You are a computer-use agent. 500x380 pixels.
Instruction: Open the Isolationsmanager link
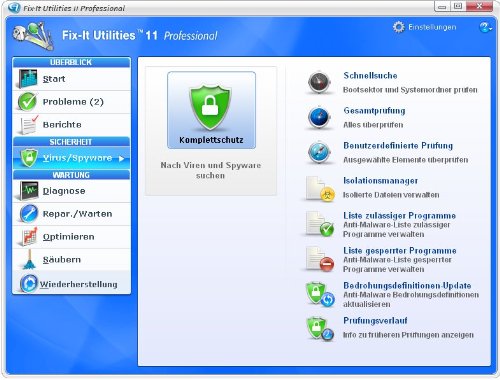pyautogui.click(x=380, y=181)
